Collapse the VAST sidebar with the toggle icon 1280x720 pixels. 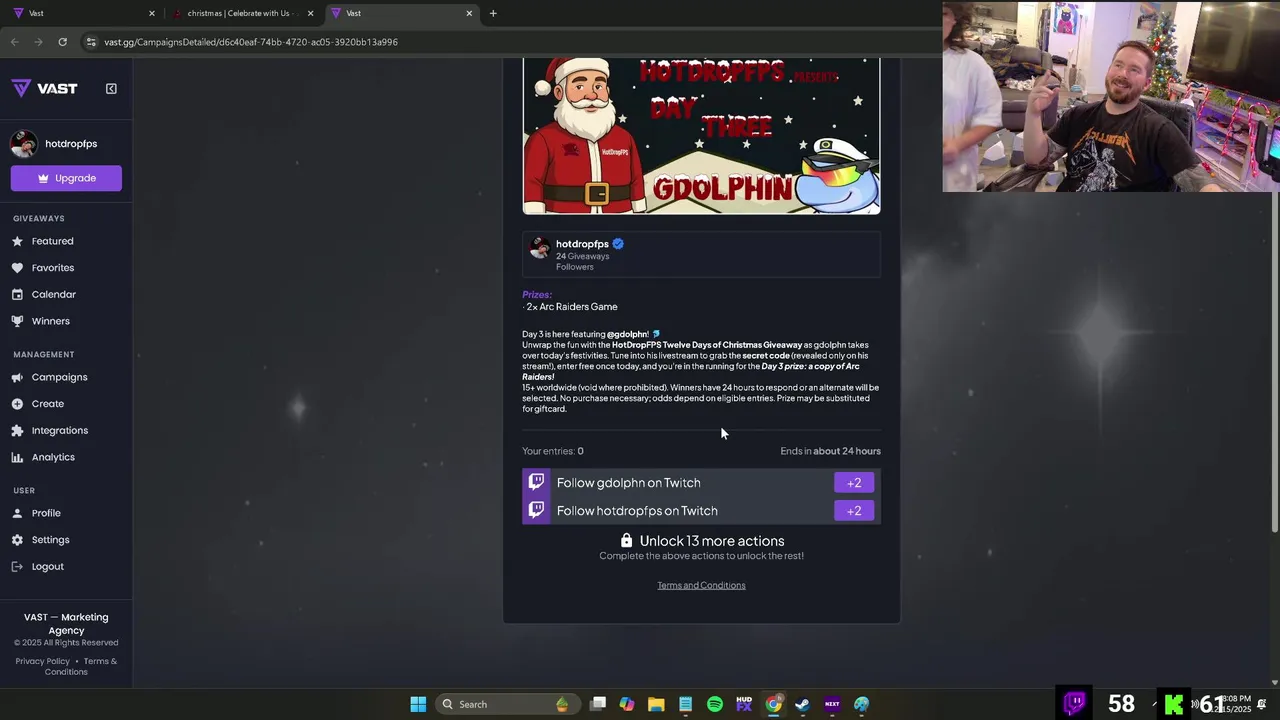coord(111,88)
